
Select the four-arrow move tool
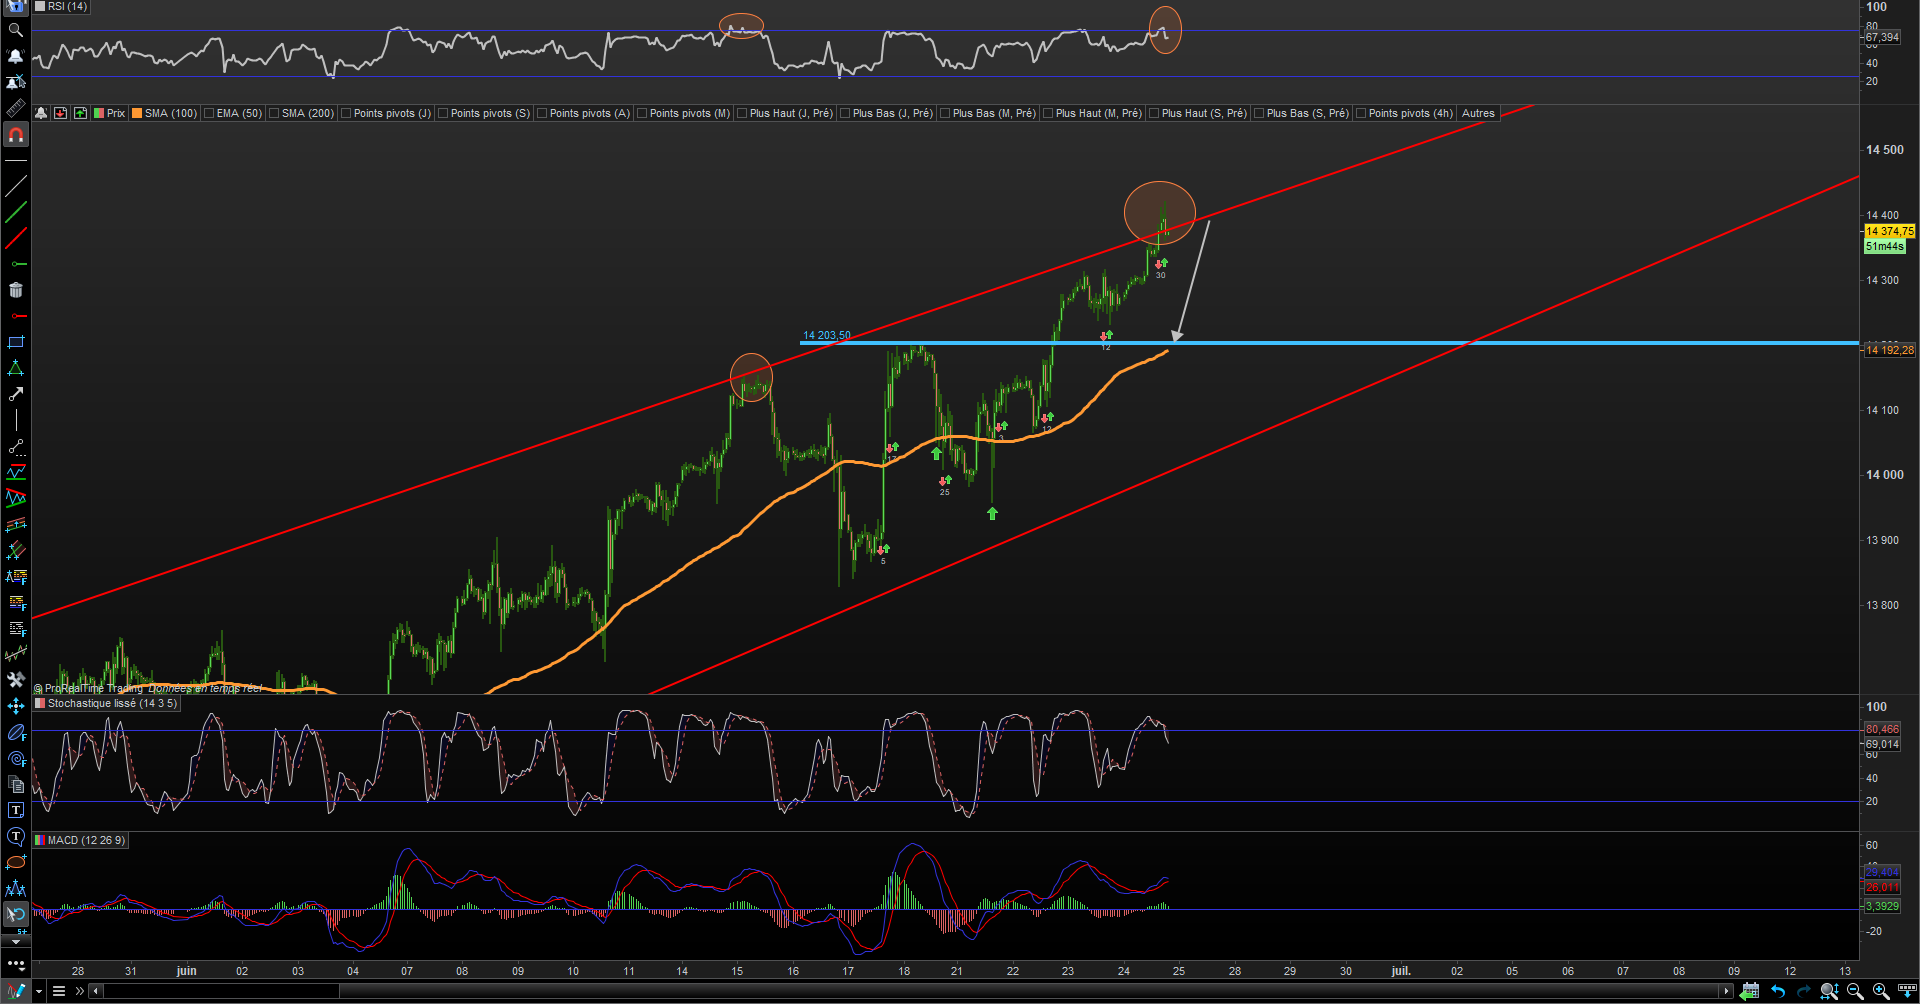(15, 706)
